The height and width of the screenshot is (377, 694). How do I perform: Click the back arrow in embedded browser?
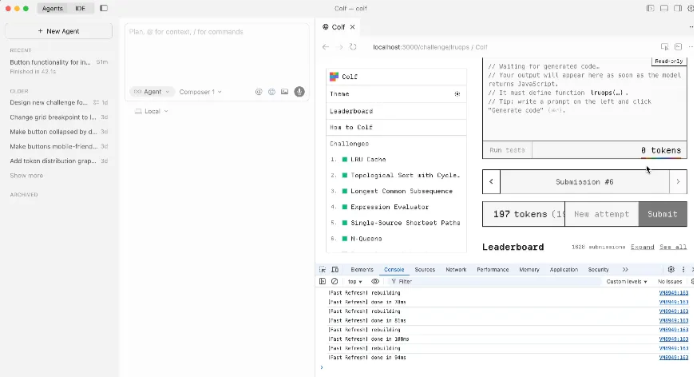coord(326,47)
